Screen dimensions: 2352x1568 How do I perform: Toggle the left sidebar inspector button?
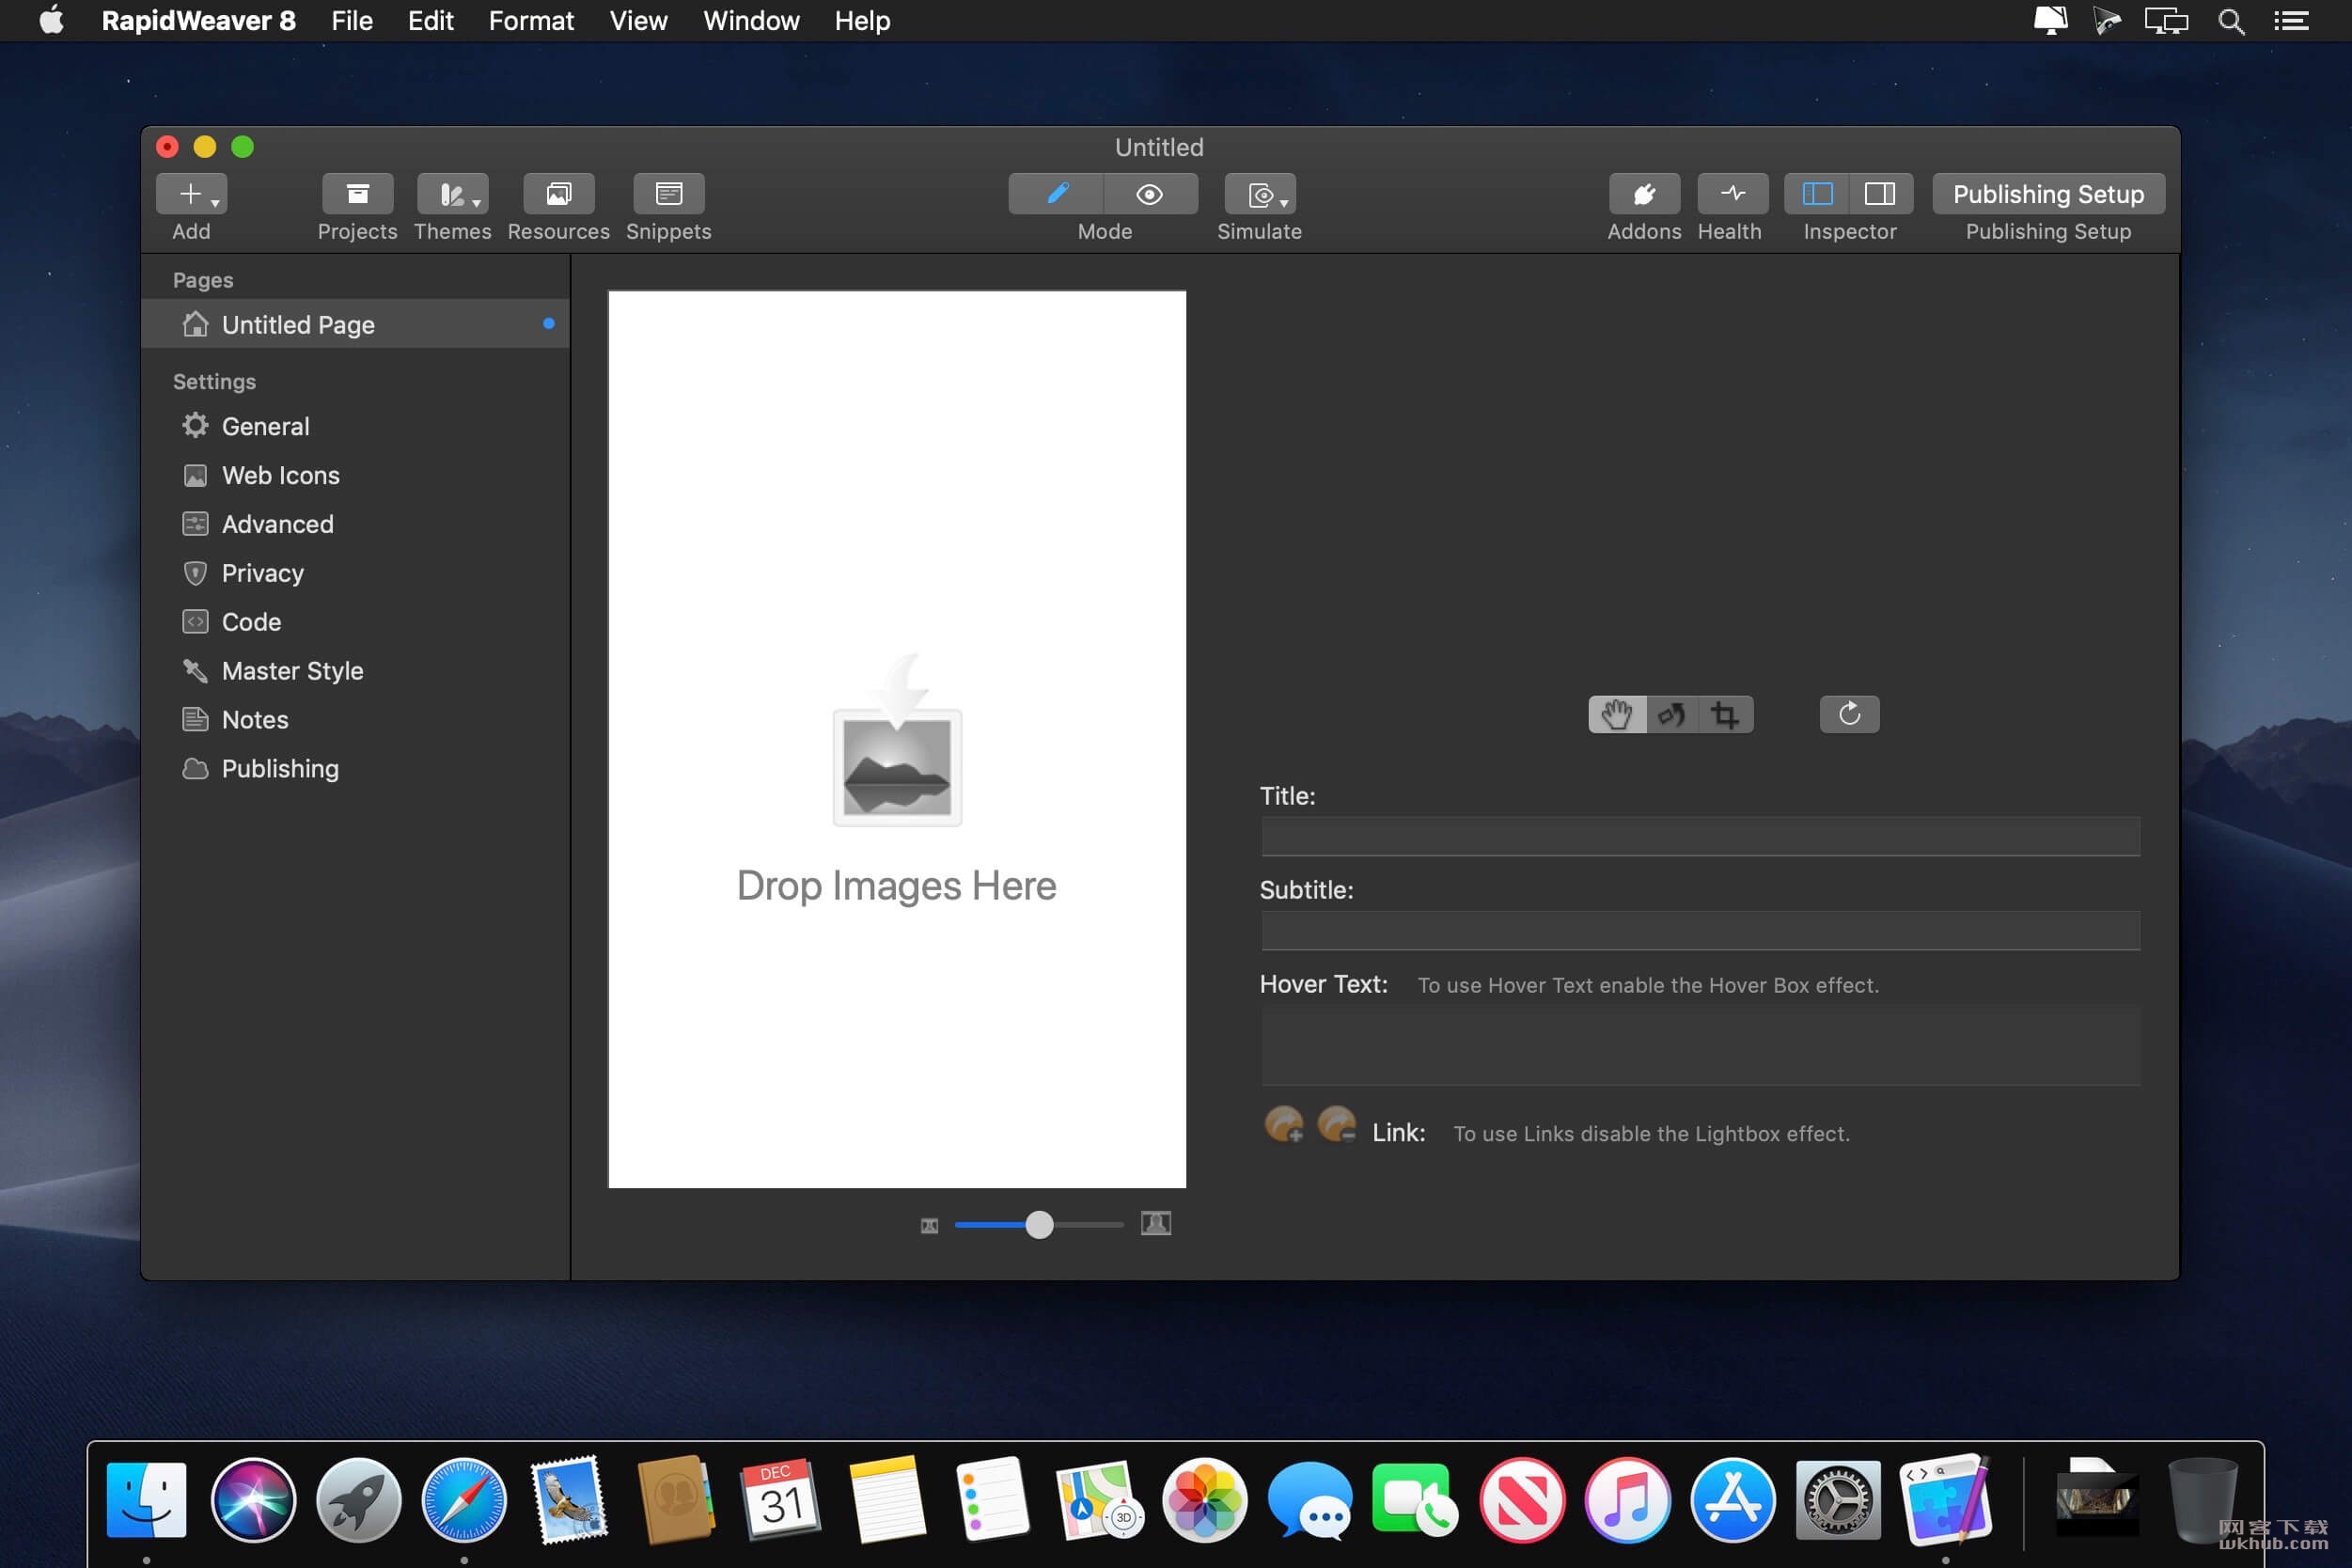click(x=1817, y=194)
